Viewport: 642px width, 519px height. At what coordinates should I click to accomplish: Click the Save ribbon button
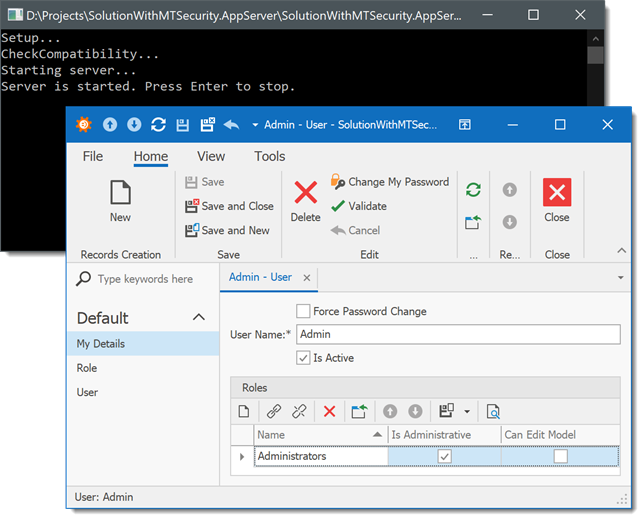click(204, 182)
